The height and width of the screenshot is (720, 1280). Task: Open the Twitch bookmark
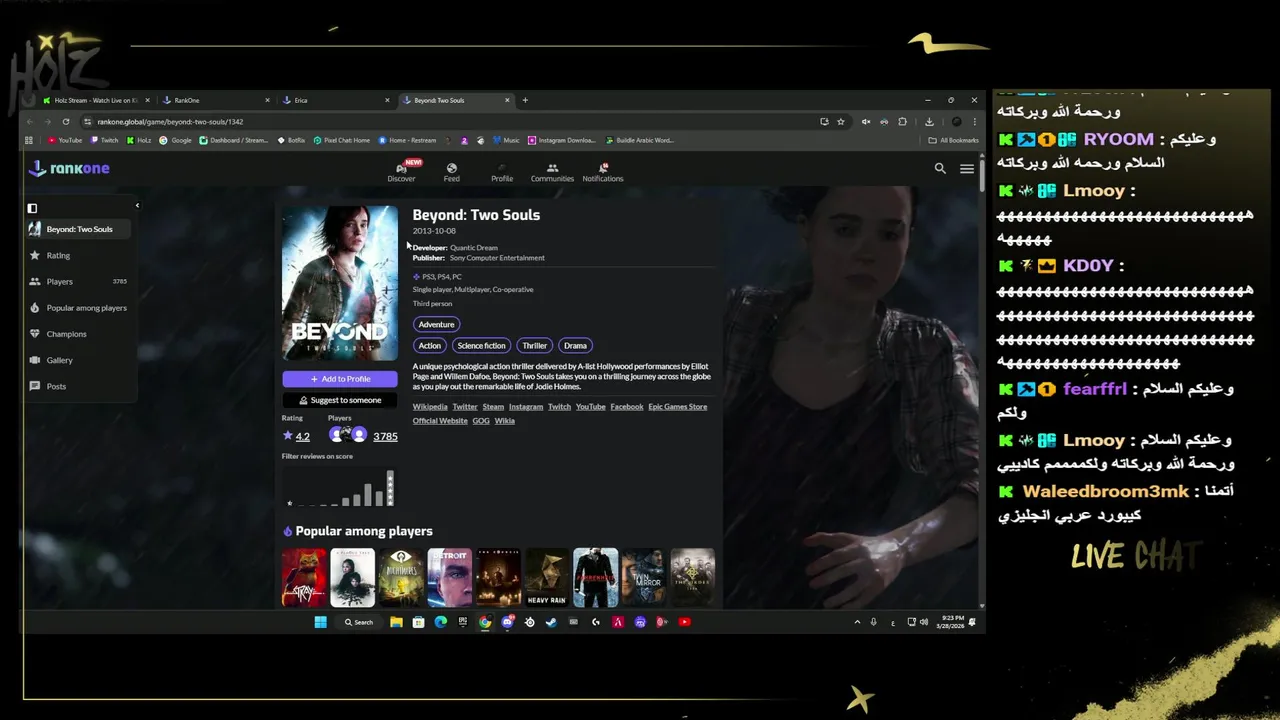[x=105, y=140]
